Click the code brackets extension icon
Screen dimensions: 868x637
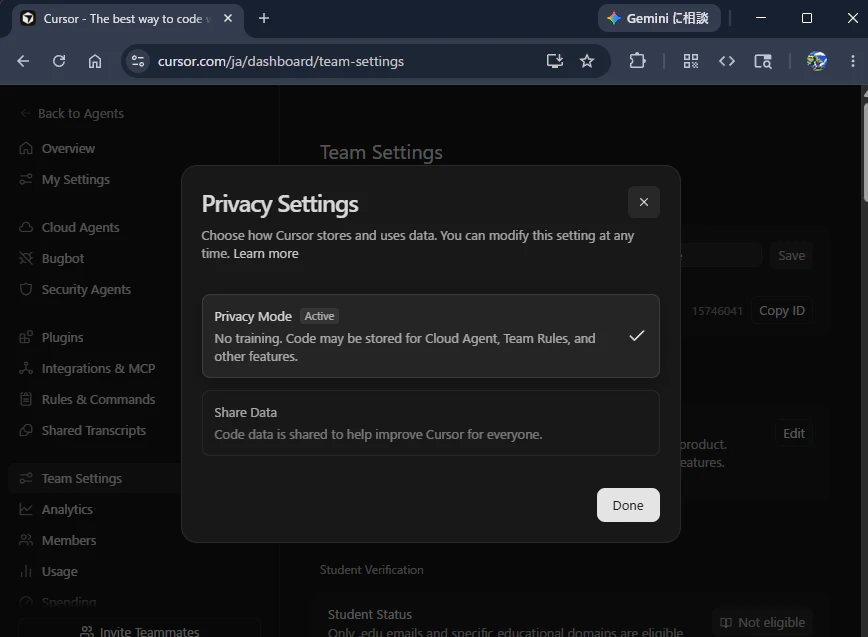pyautogui.click(x=726, y=61)
